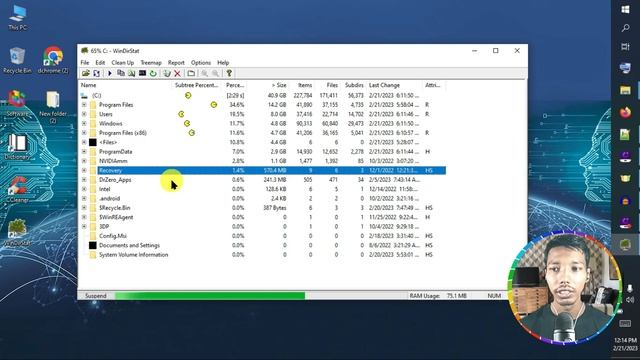Click the Open drive toolbar icon
The height and width of the screenshot is (360, 640).
86,73
